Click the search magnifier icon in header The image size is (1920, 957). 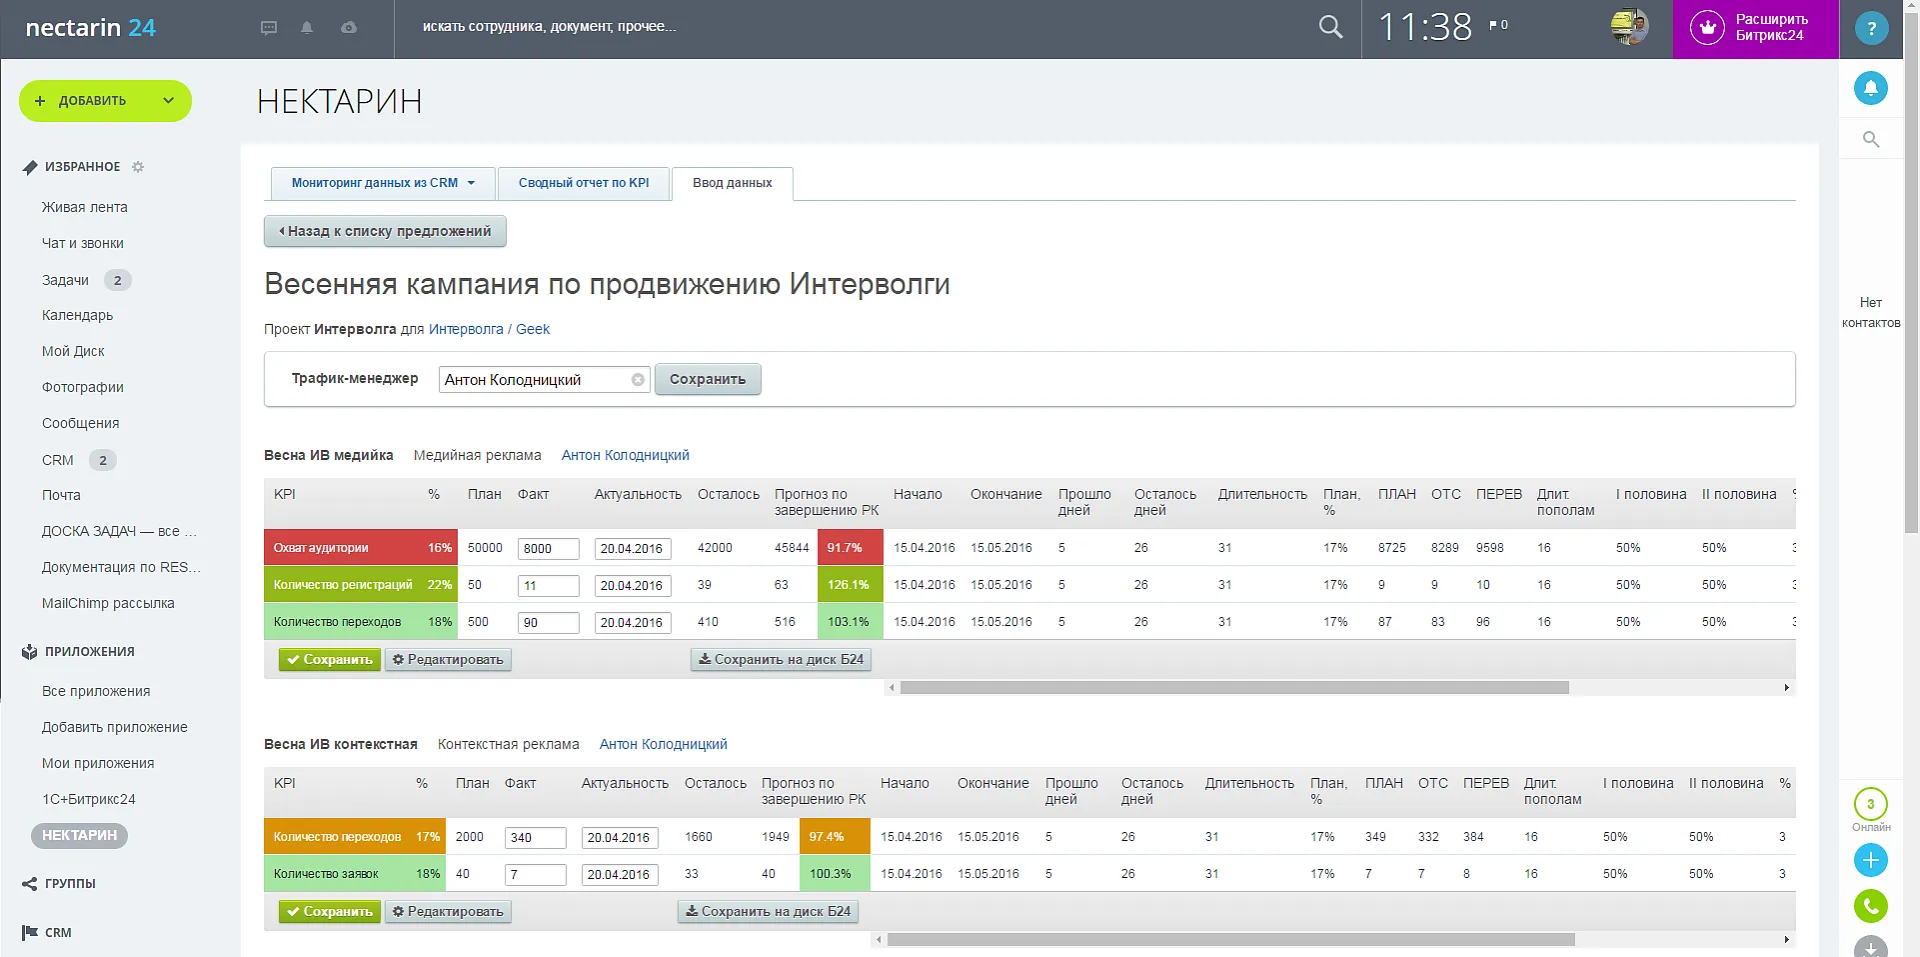tap(1330, 27)
